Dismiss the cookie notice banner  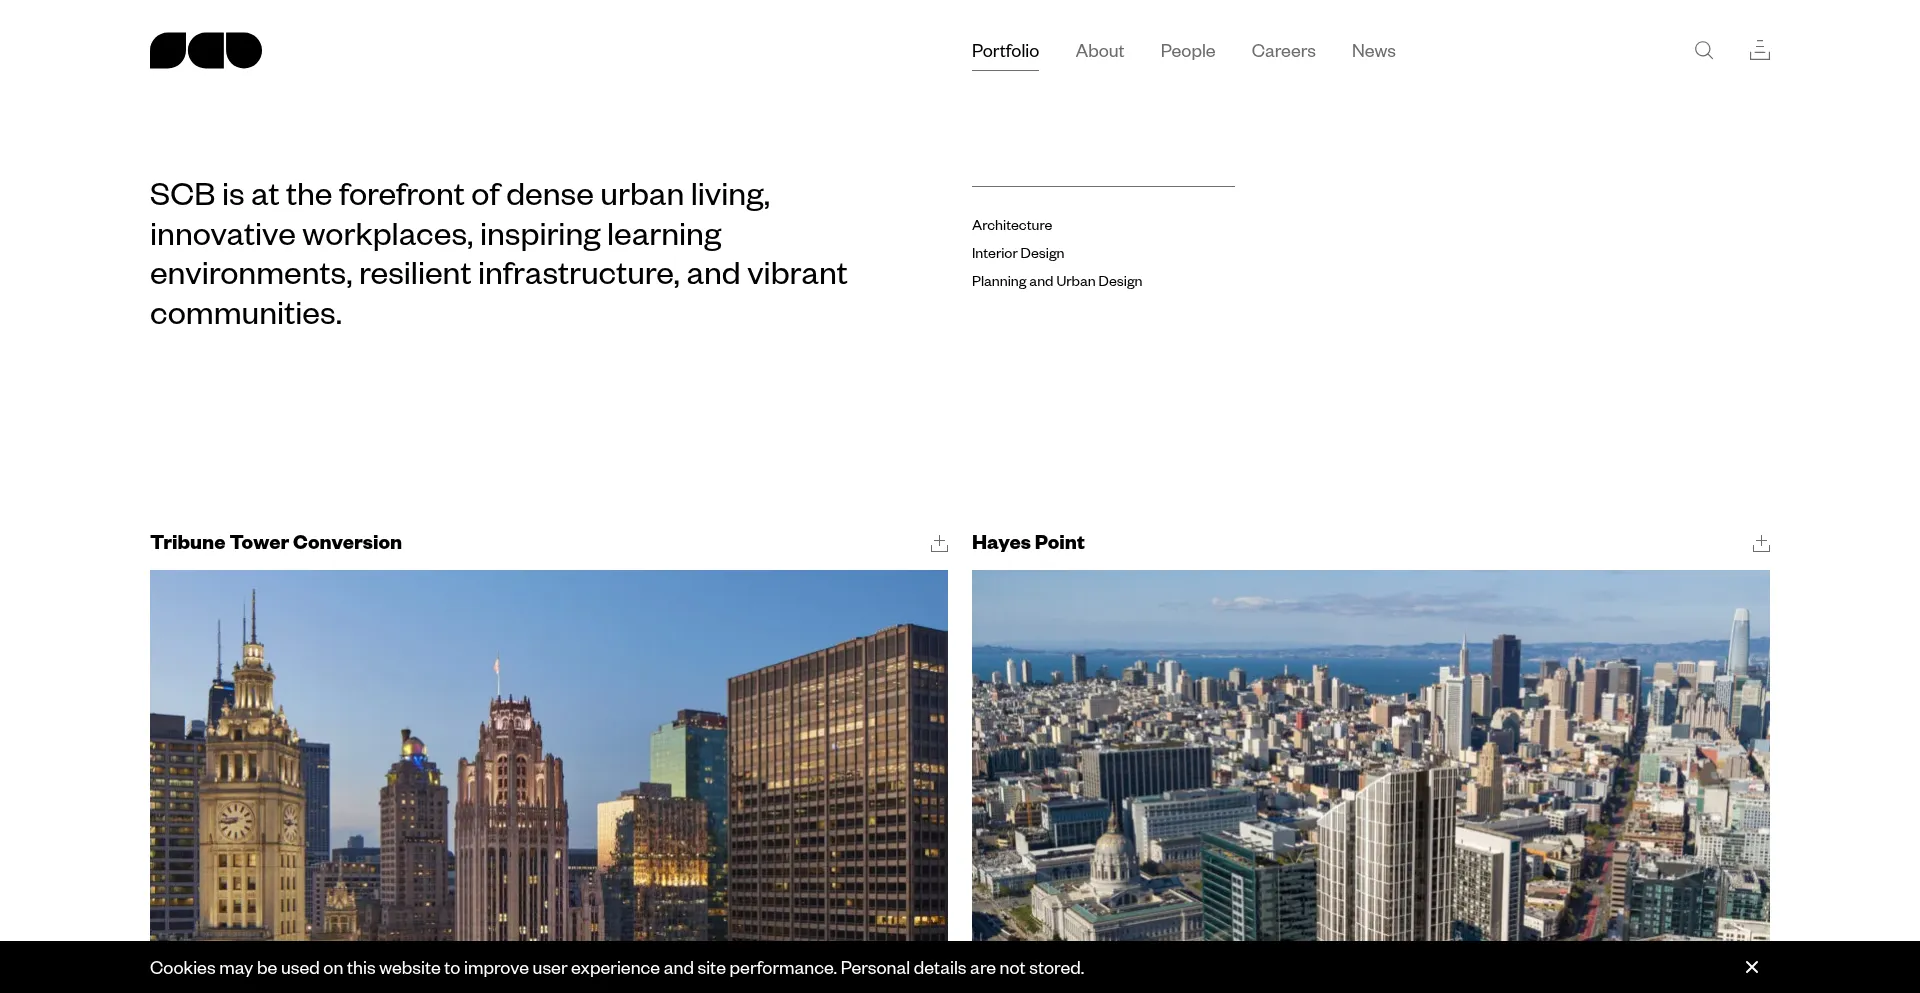click(1752, 967)
